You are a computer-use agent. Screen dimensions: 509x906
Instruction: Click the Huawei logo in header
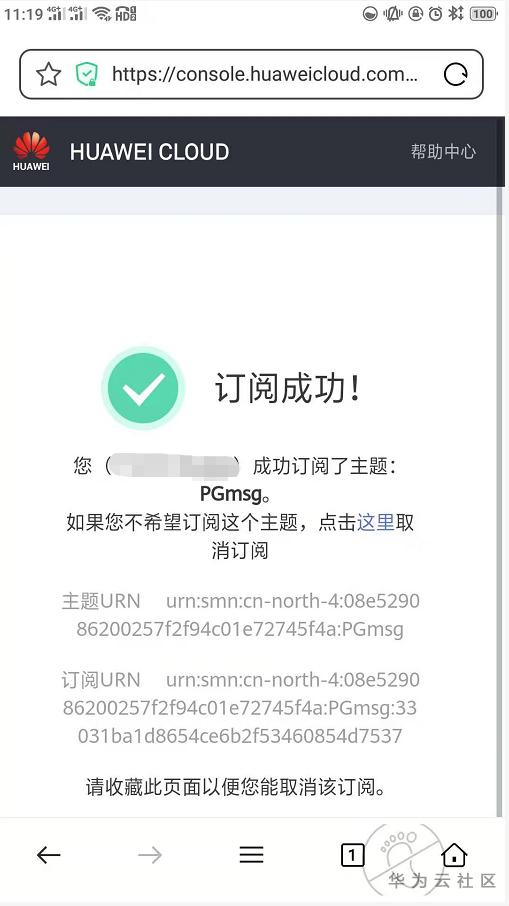pos(31,151)
